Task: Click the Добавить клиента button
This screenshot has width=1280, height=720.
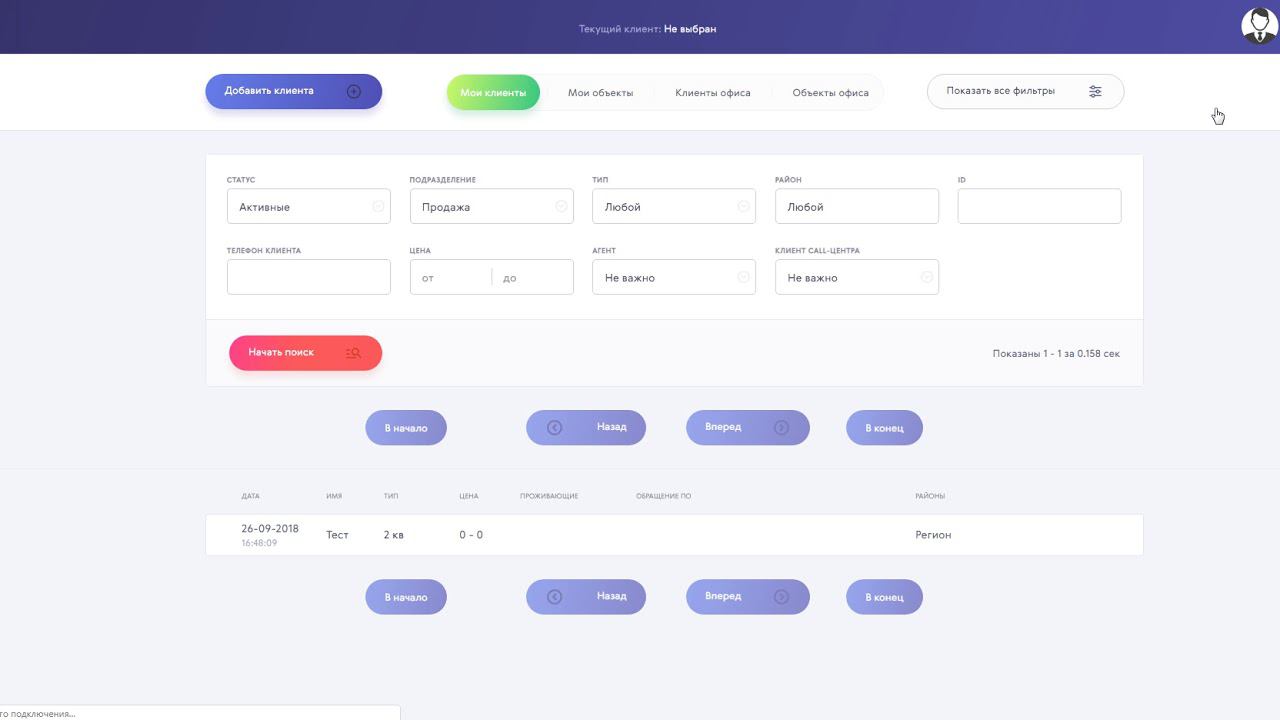Action: click(x=294, y=91)
